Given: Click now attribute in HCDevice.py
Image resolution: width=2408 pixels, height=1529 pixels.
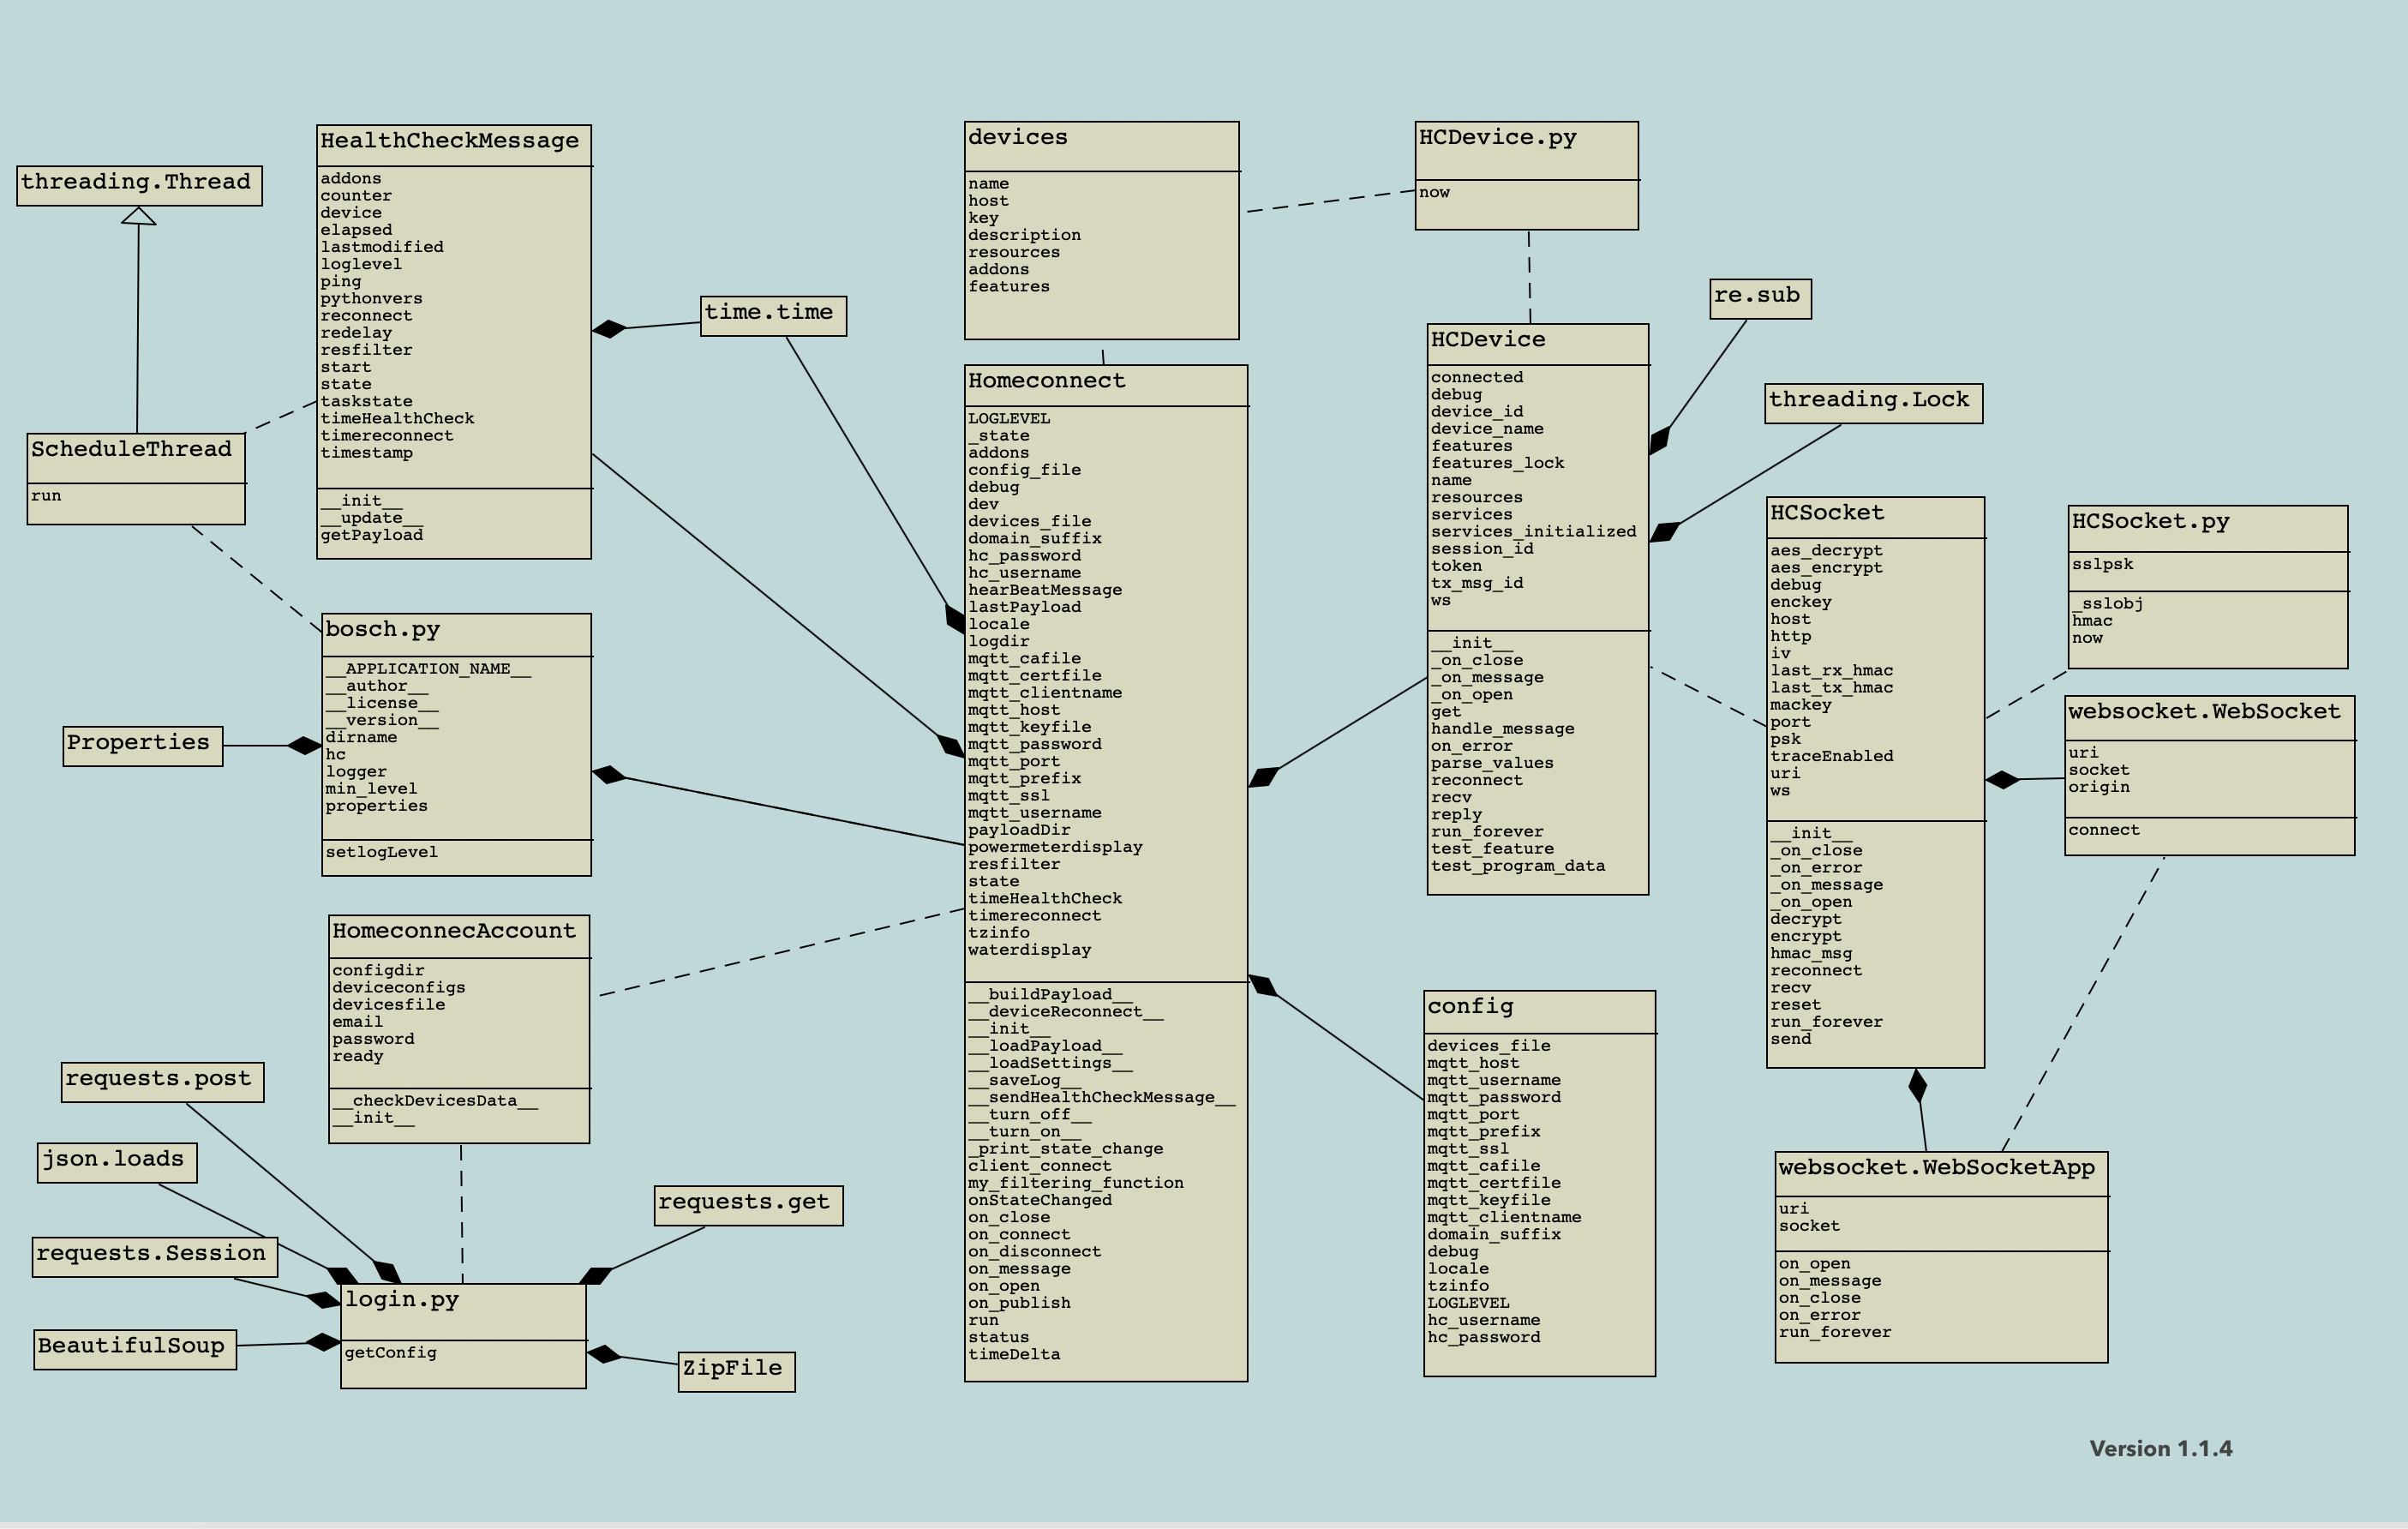Looking at the screenshot, I should [1434, 192].
